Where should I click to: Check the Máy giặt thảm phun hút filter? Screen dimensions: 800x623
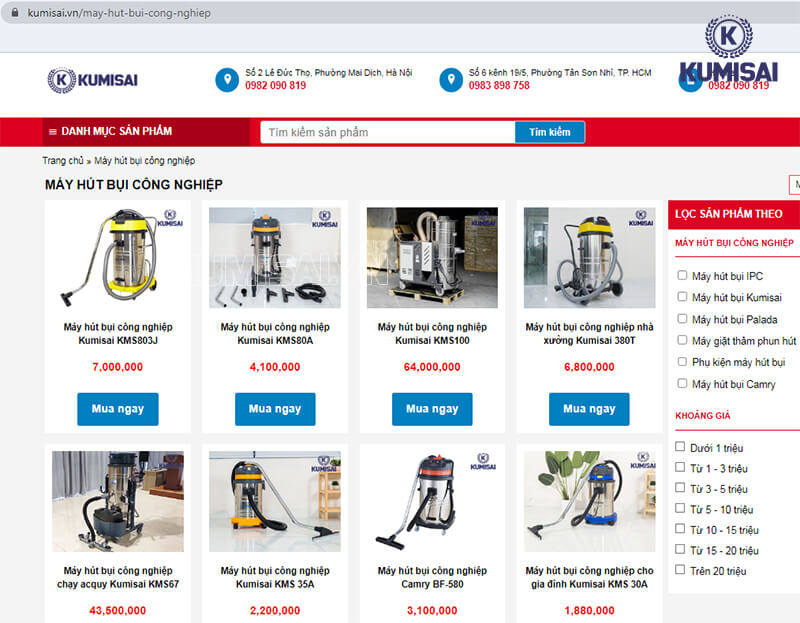[x=682, y=340]
